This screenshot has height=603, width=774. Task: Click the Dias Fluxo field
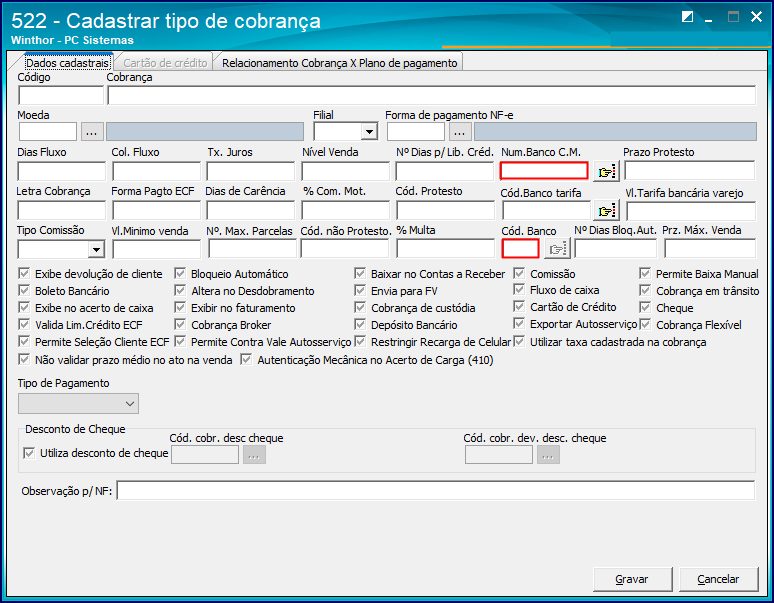[62, 172]
